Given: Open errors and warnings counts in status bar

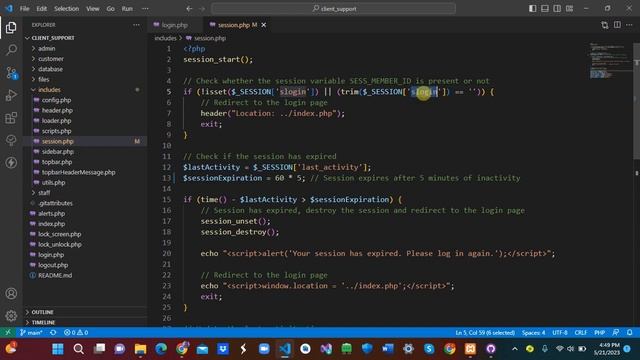Looking at the screenshot, I should point(76,333).
